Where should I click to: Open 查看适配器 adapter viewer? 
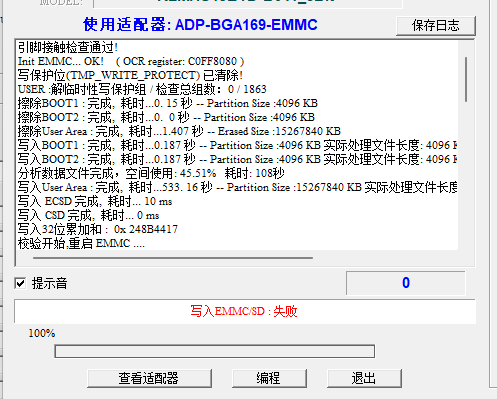pos(149,378)
